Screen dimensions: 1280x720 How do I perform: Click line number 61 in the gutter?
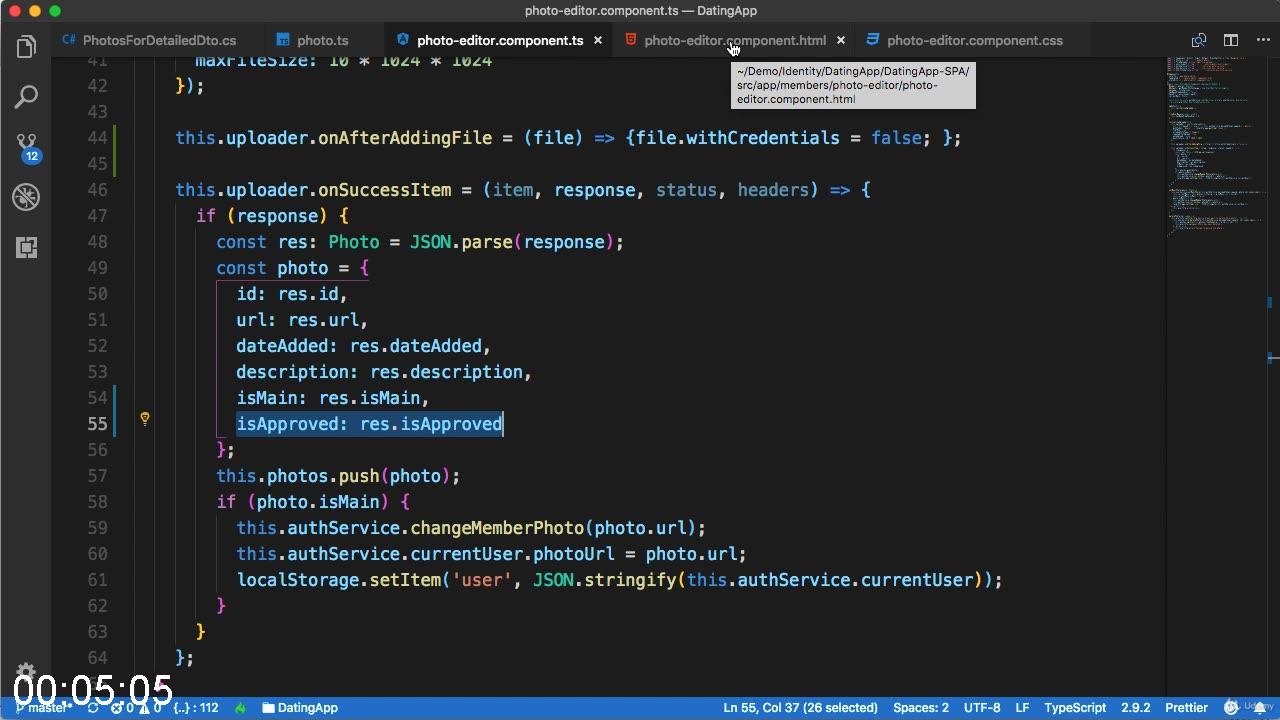point(97,580)
